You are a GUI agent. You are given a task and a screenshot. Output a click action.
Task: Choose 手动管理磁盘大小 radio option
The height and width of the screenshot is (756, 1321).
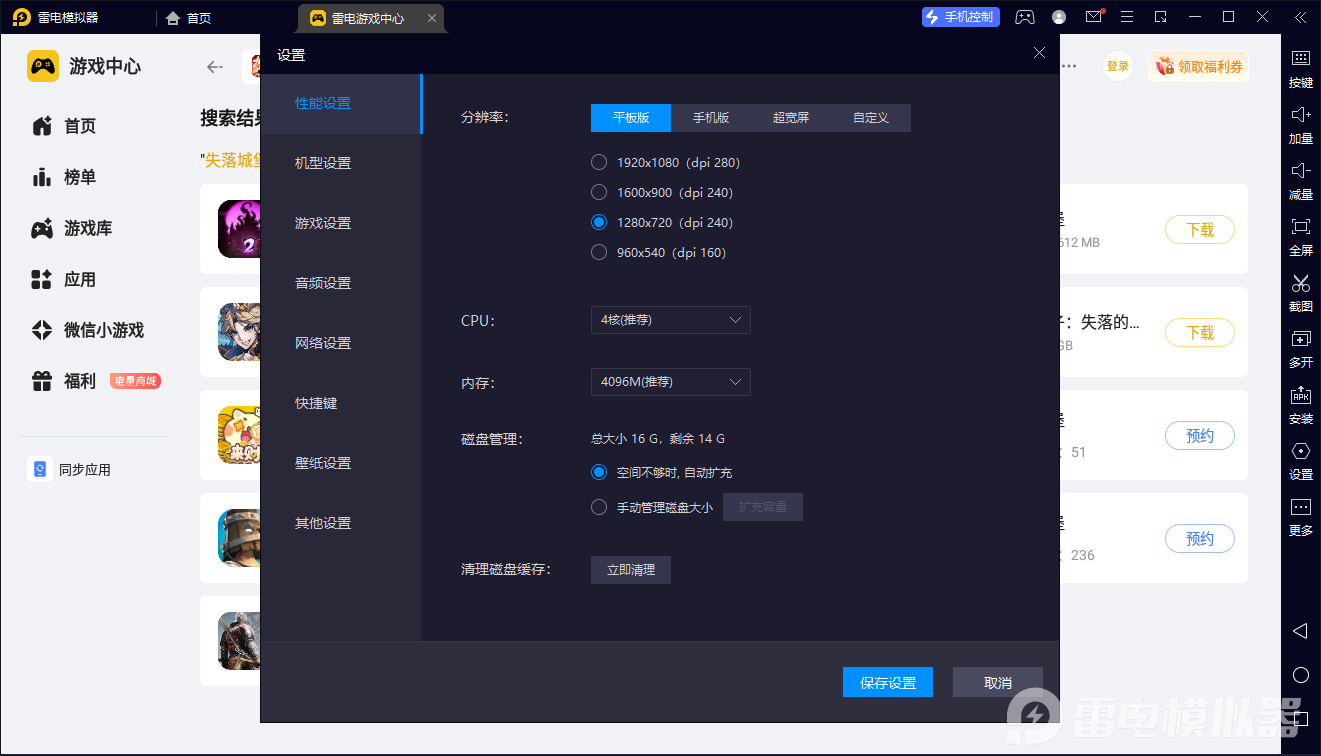pos(599,507)
